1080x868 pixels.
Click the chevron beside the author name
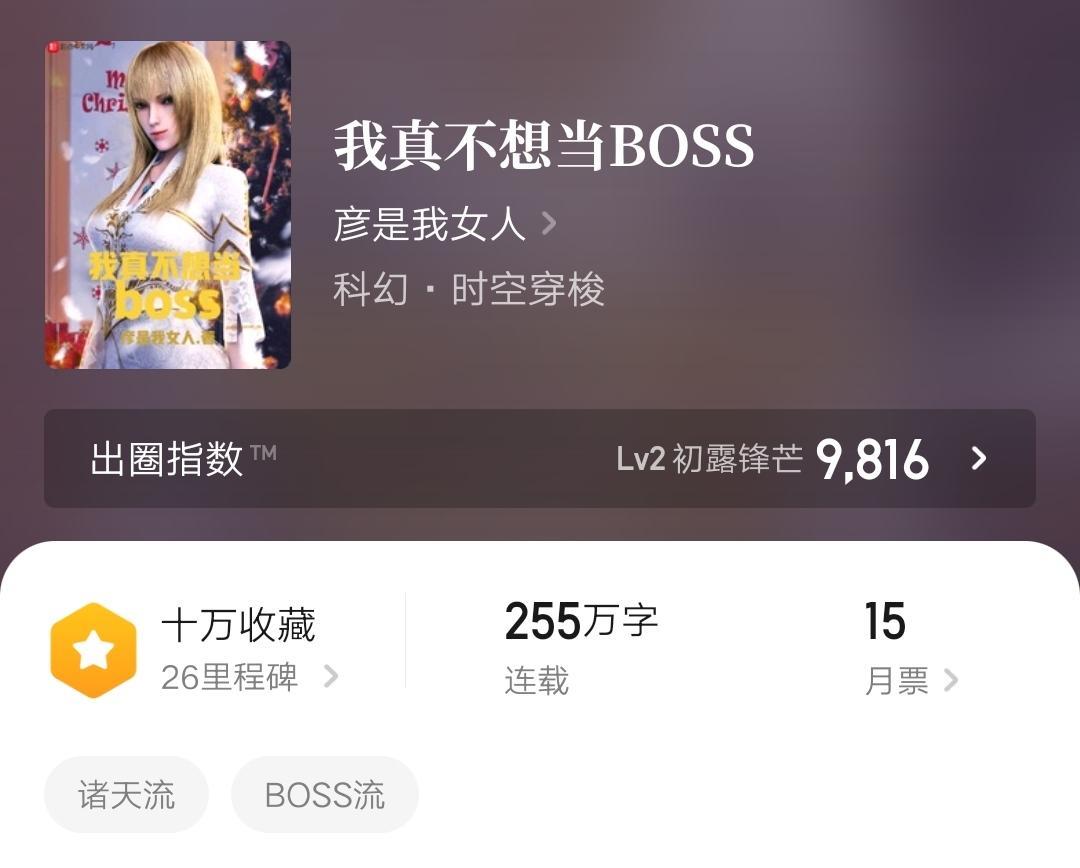[x=548, y=224]
